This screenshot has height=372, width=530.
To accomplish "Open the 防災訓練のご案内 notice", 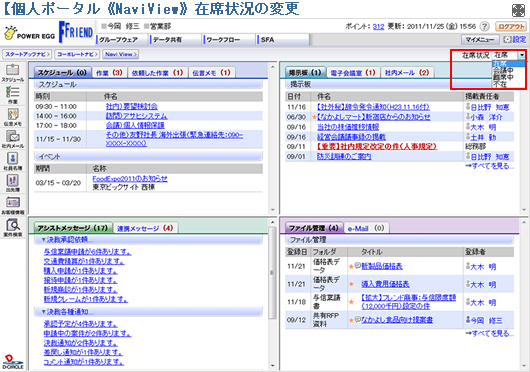I will point(344,156).
